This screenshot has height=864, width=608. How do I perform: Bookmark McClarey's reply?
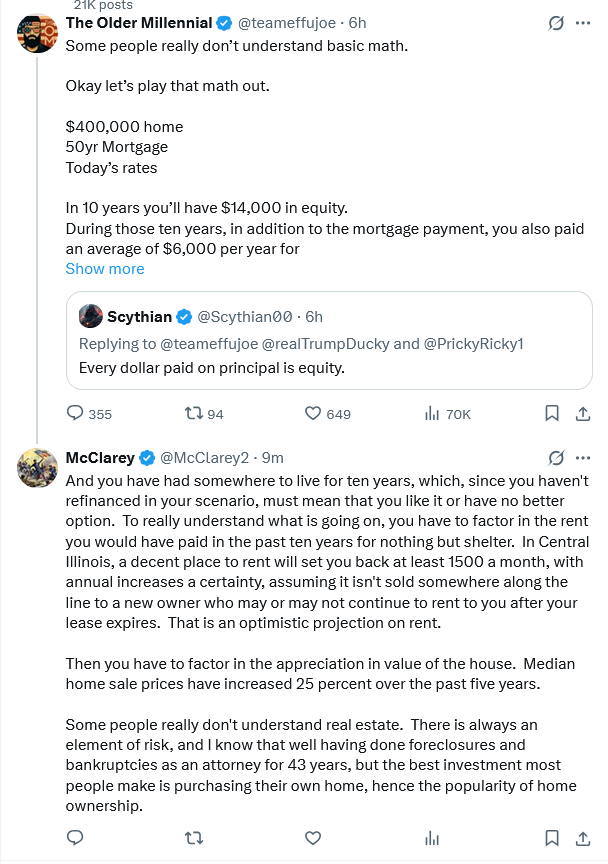(552, 838)
